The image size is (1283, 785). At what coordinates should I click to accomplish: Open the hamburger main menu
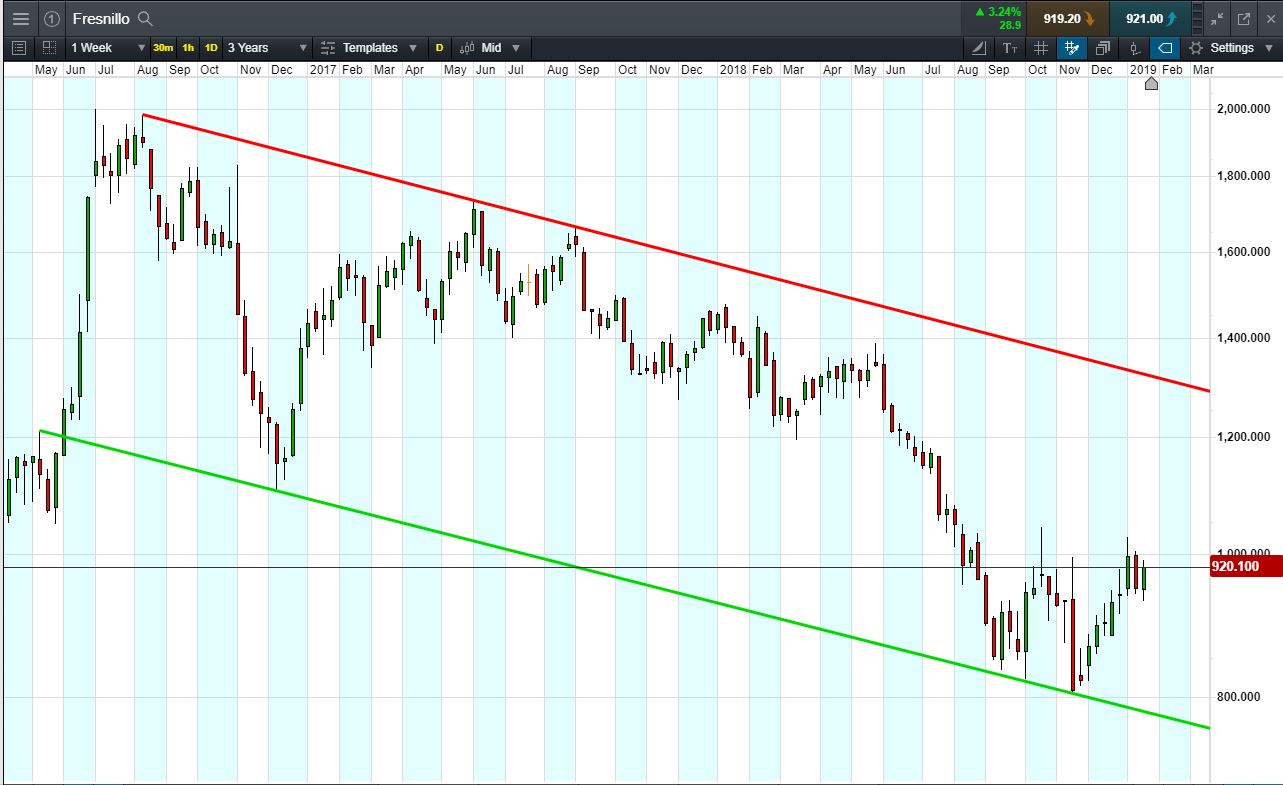[20, 19]
